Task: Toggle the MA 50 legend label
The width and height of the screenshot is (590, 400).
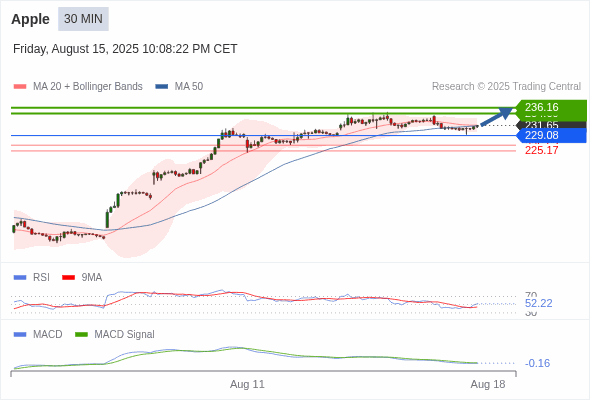Action: 189,87
